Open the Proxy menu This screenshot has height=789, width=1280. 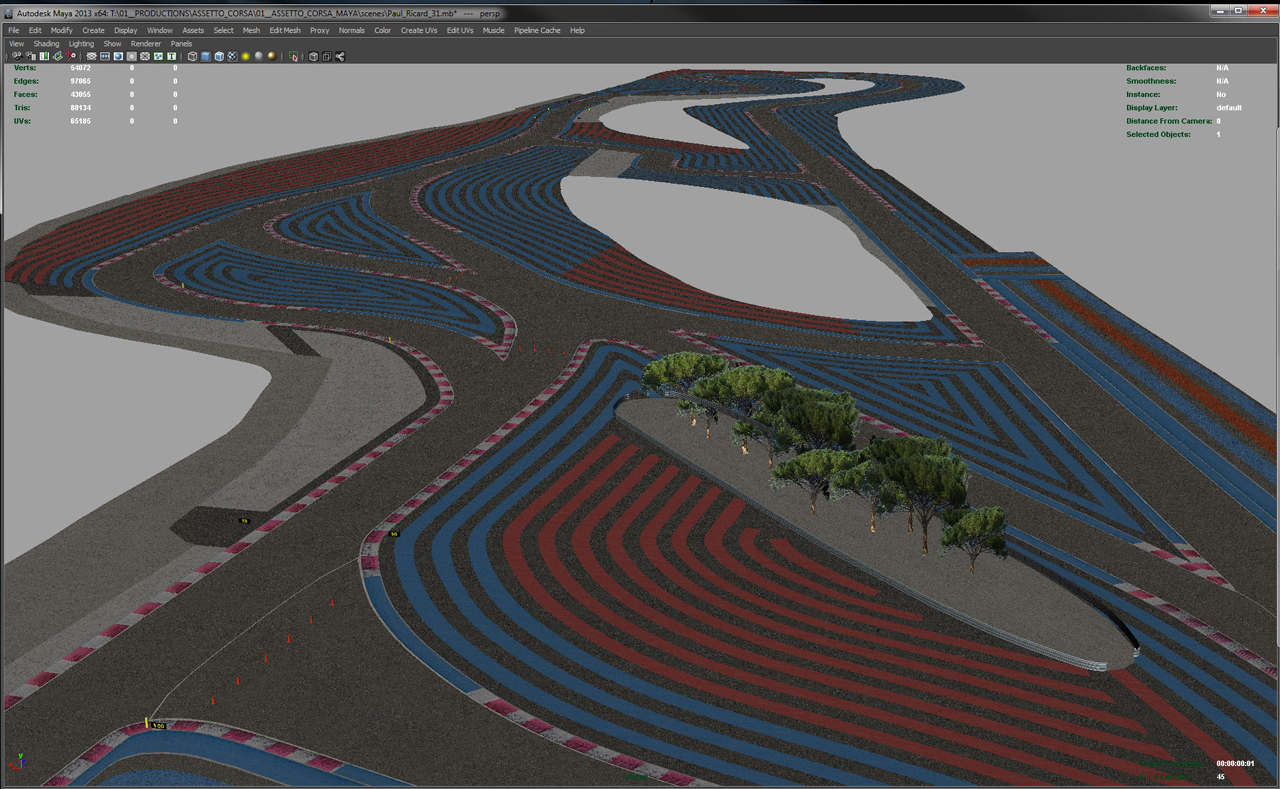320,31
